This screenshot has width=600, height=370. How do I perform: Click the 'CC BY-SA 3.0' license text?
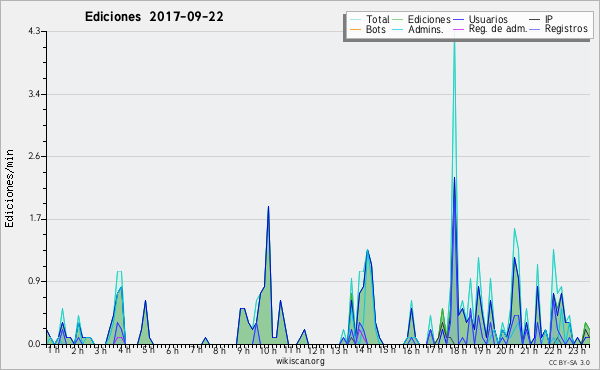(569, 362)
